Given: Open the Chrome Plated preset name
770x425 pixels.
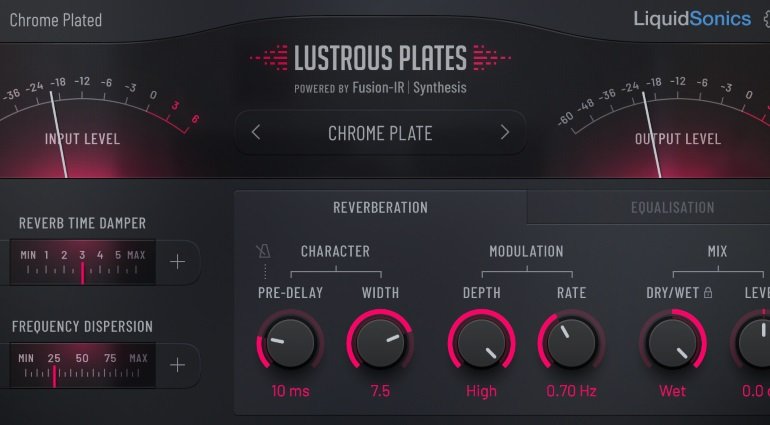Looking at the screenshot, I should click(x=55, y=20).
